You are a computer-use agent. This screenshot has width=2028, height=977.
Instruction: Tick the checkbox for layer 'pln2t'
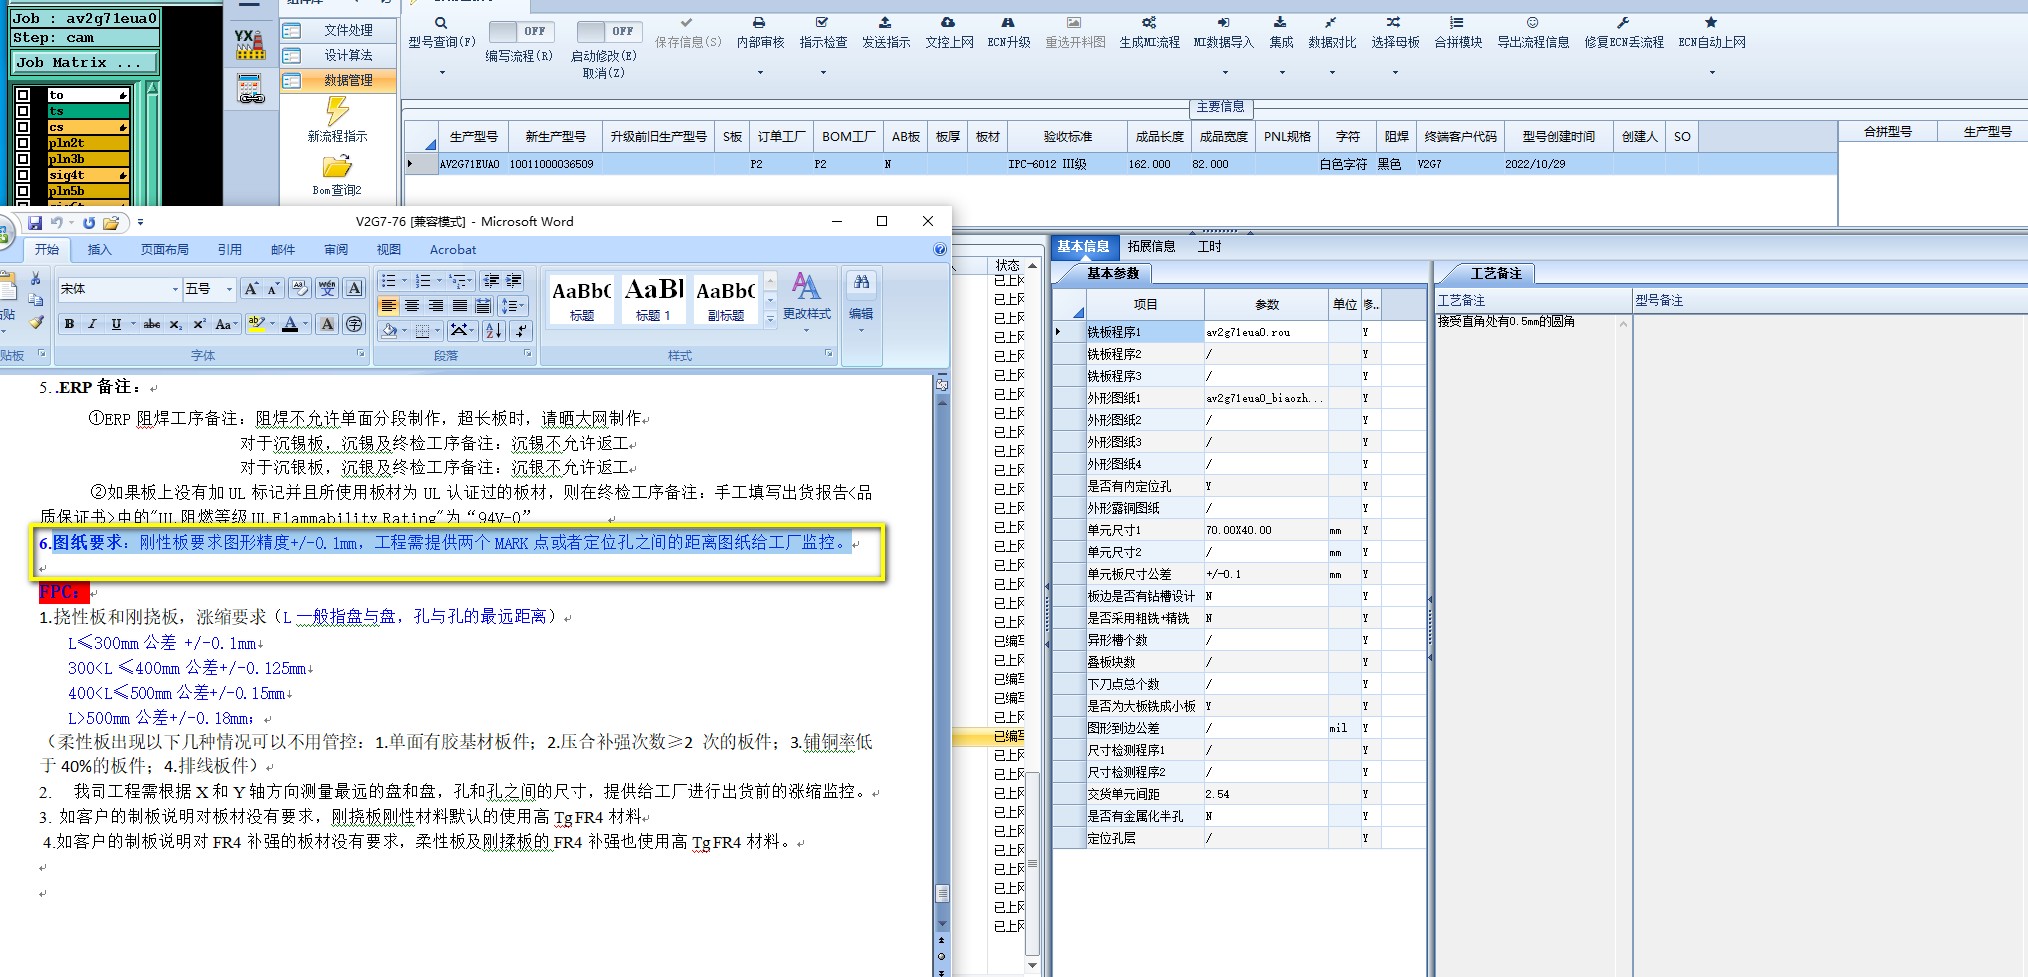[x=23, y=143]
